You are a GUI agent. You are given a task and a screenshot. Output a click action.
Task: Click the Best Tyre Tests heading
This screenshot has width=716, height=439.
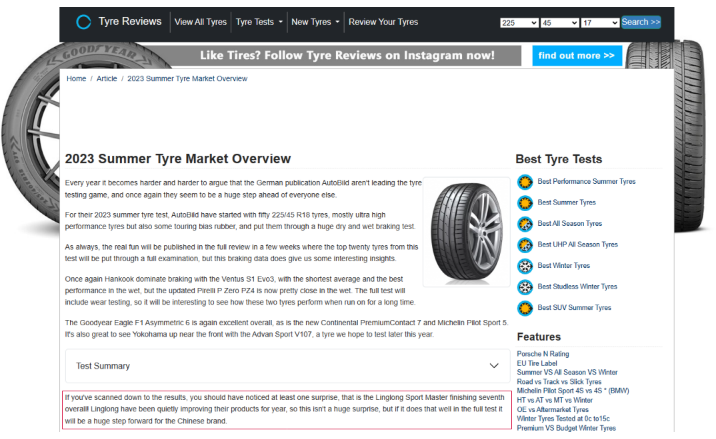tap(558, 159)
